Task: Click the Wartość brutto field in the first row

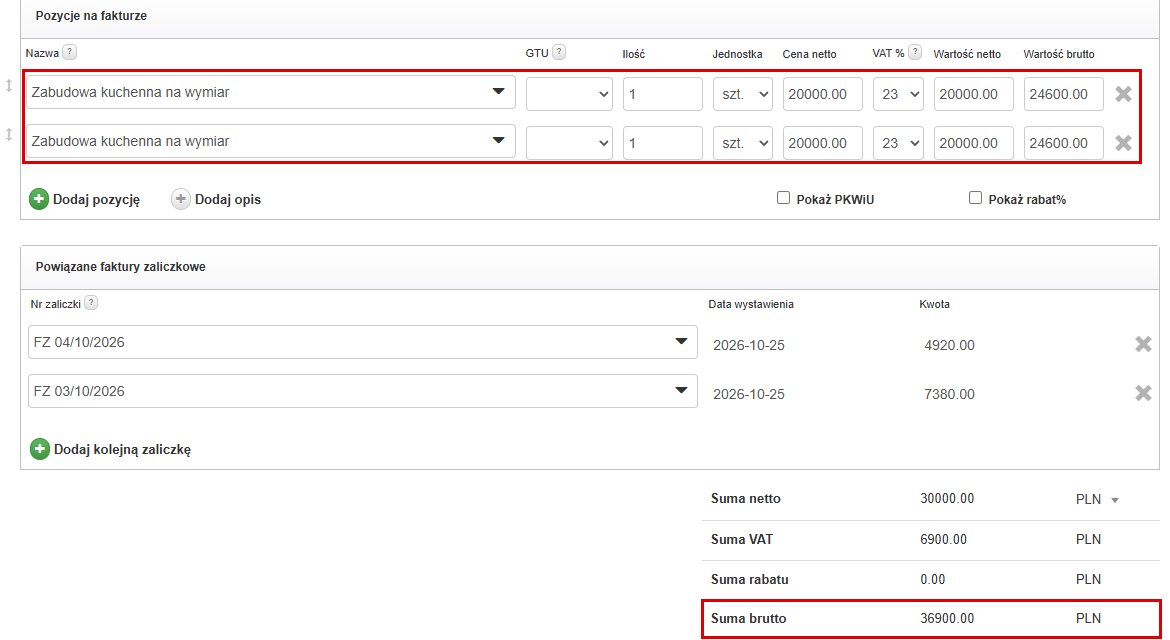Action: point(1064,94)
